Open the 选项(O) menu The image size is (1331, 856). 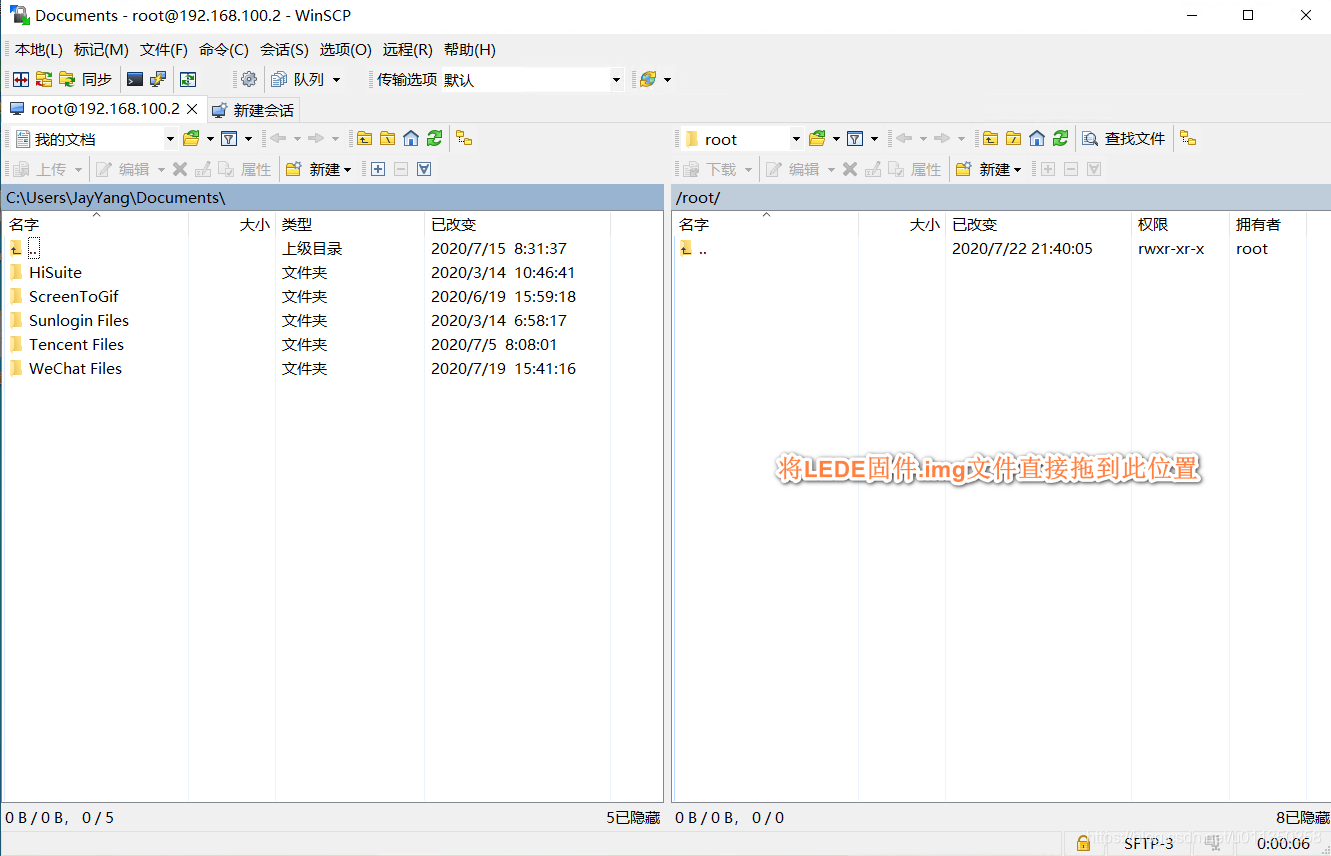pos(346,49)
